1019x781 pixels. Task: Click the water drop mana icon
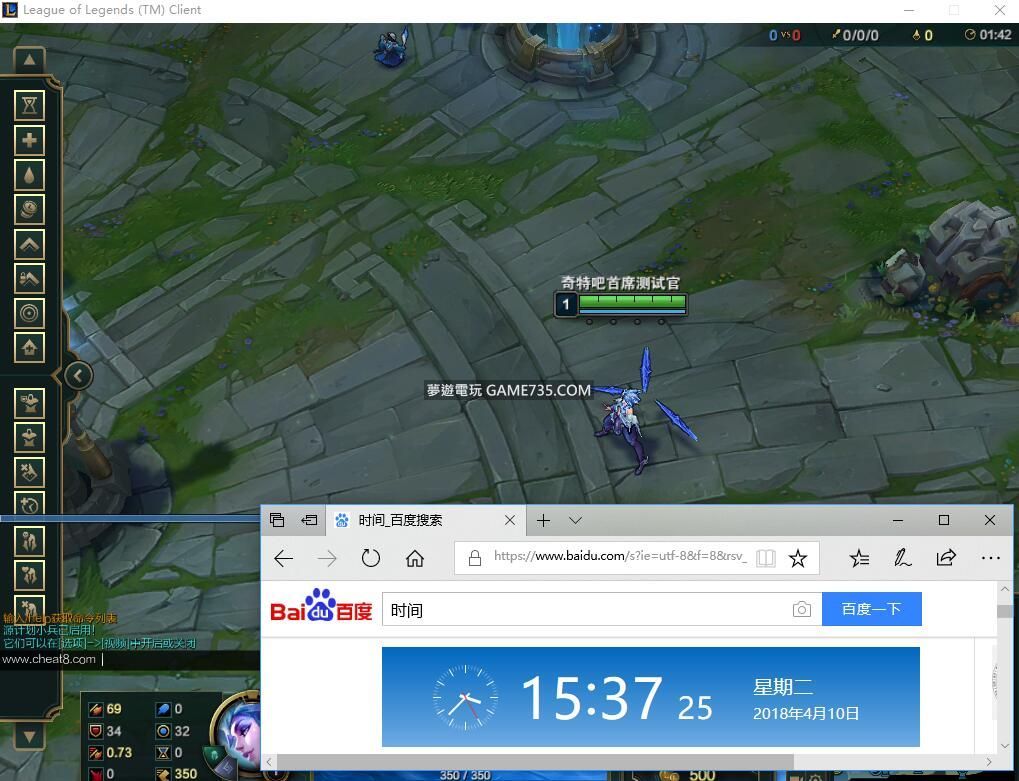click(x=29, y=175)
